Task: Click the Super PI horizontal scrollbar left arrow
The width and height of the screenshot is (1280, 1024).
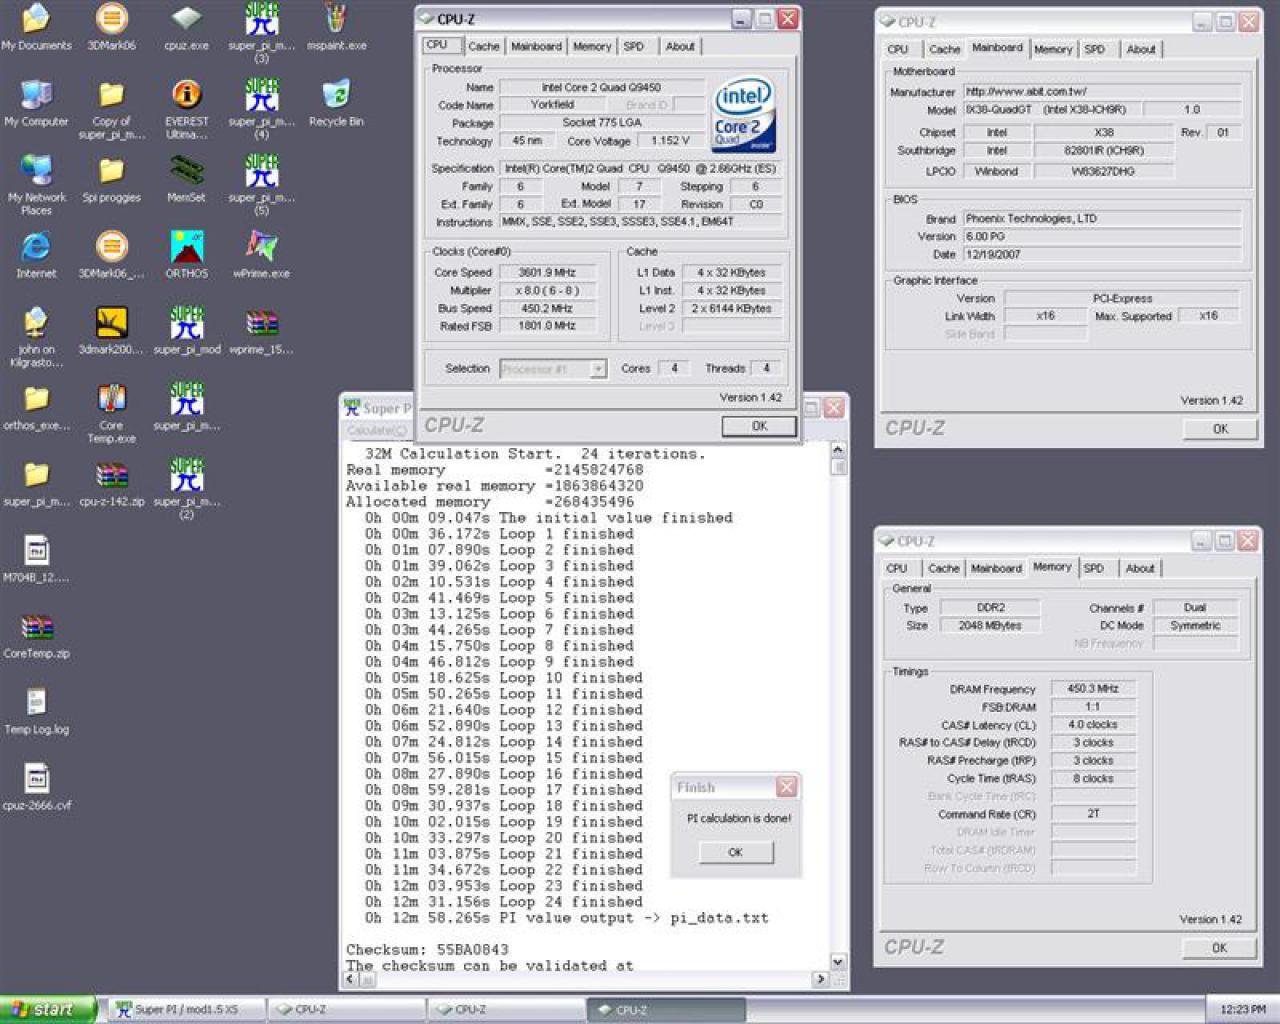Action: [350, 979]
